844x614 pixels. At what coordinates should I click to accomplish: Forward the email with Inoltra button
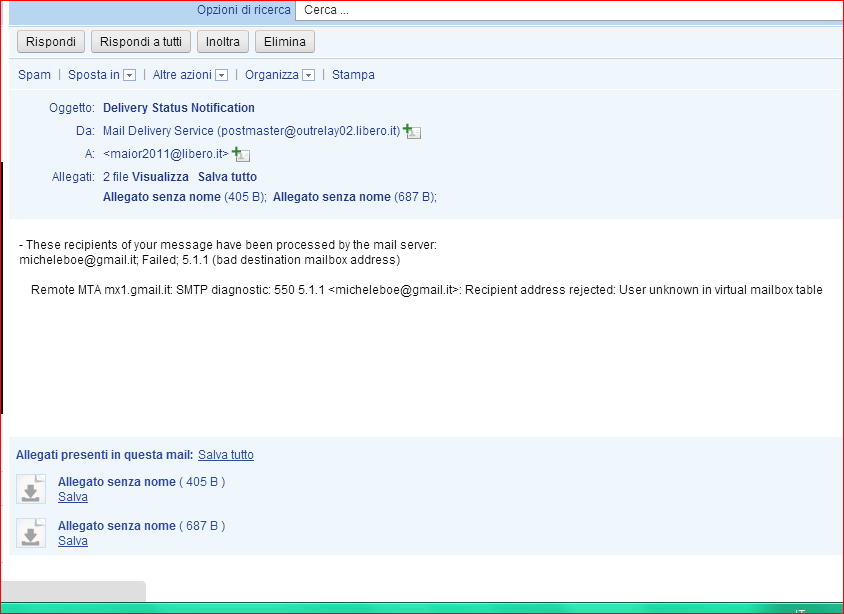[223, 41]
